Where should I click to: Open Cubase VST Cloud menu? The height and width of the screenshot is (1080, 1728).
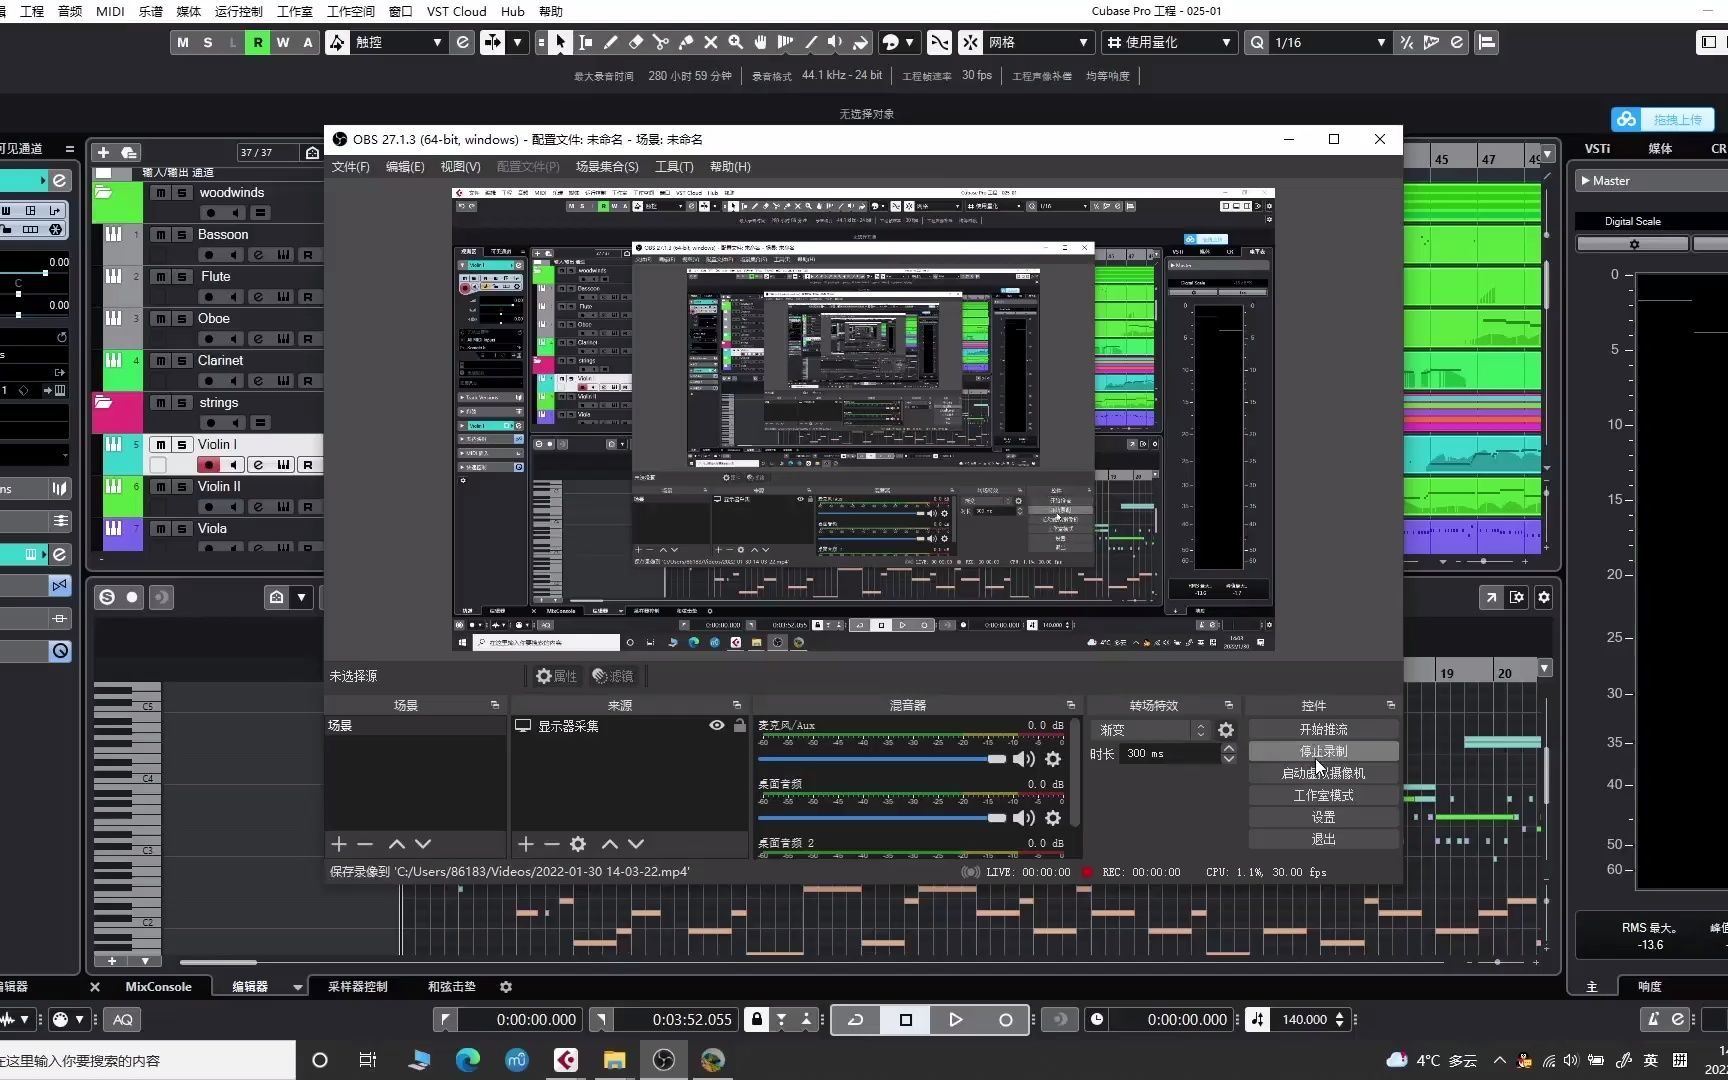pos(456,11)
